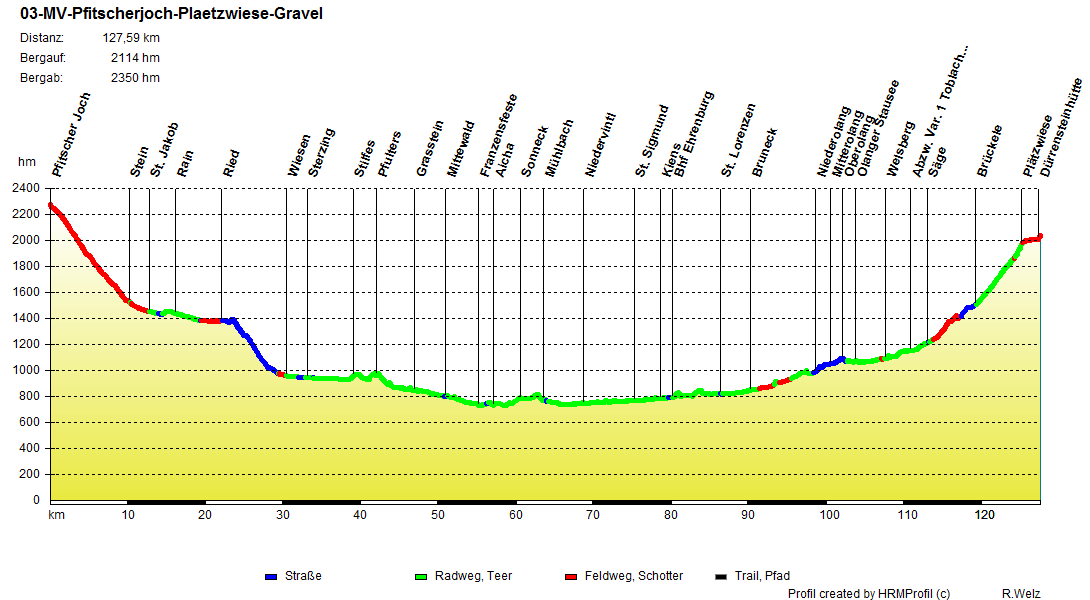Screen dimensions: 1090x600
Task: Select the Bruneck waypoint marker line
Action: [x=753, y=300]
